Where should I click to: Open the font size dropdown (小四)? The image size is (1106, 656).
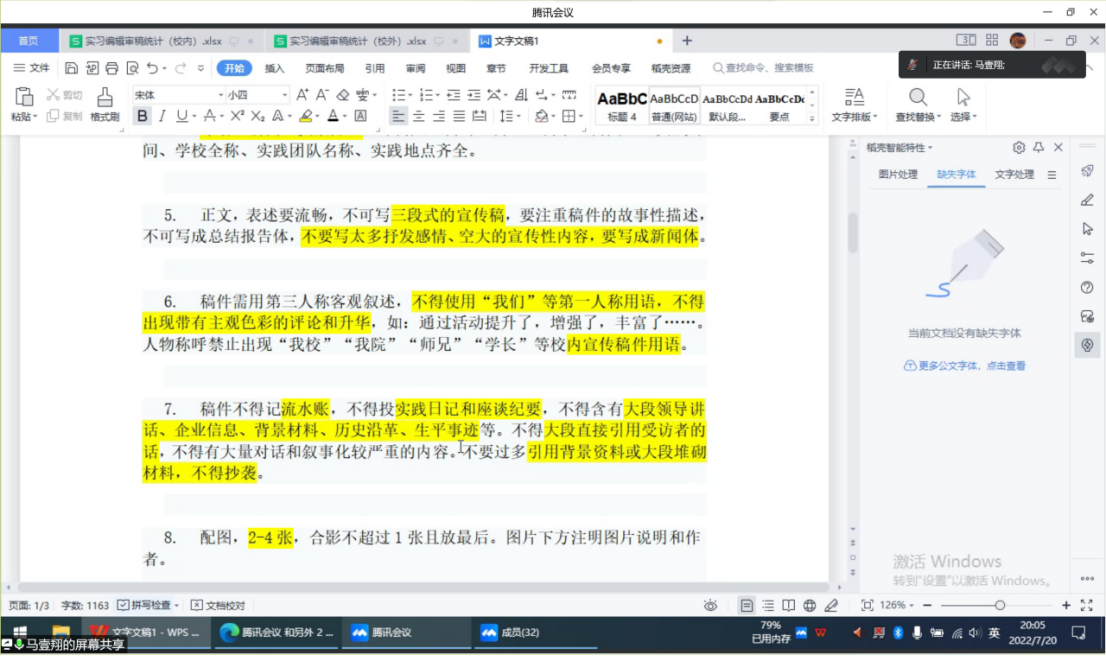tap(284, 95)
